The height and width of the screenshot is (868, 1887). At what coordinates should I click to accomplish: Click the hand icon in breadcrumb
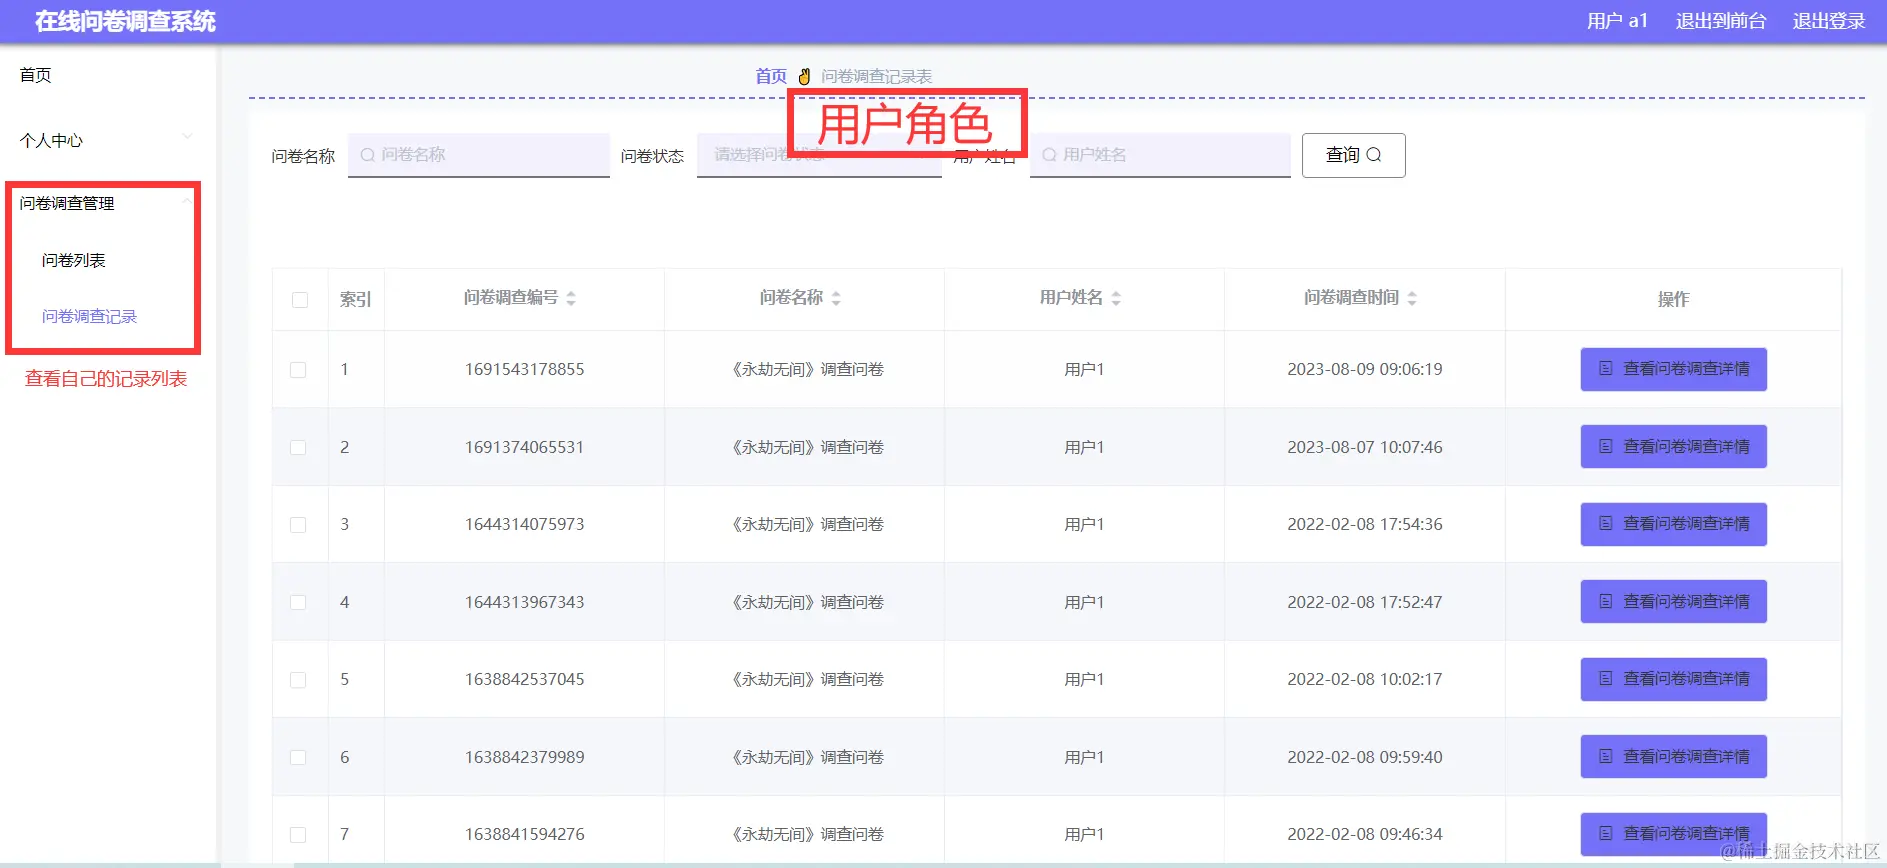pyautogui.click(x=804, y=76)
